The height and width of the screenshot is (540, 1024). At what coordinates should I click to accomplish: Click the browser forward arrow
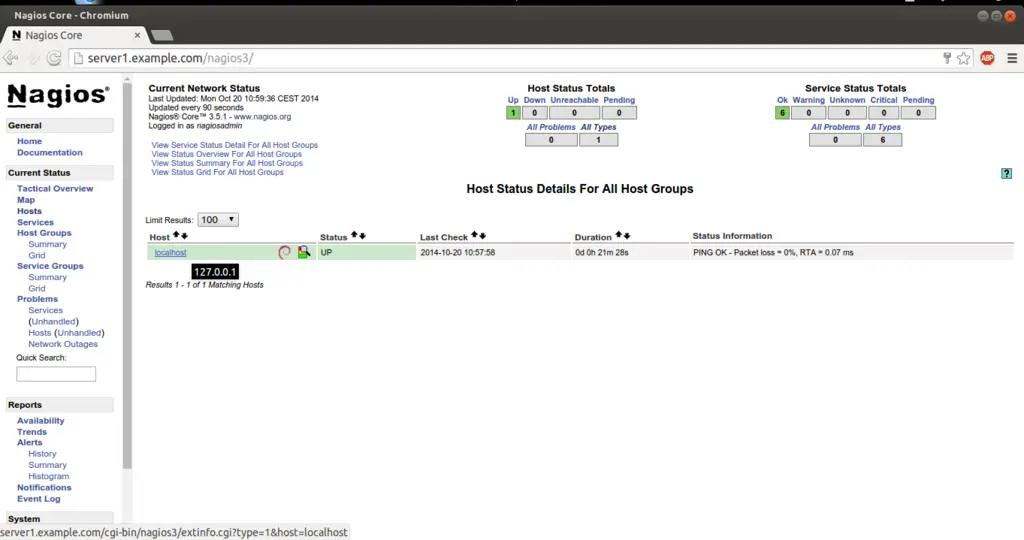tap(33, 58)
